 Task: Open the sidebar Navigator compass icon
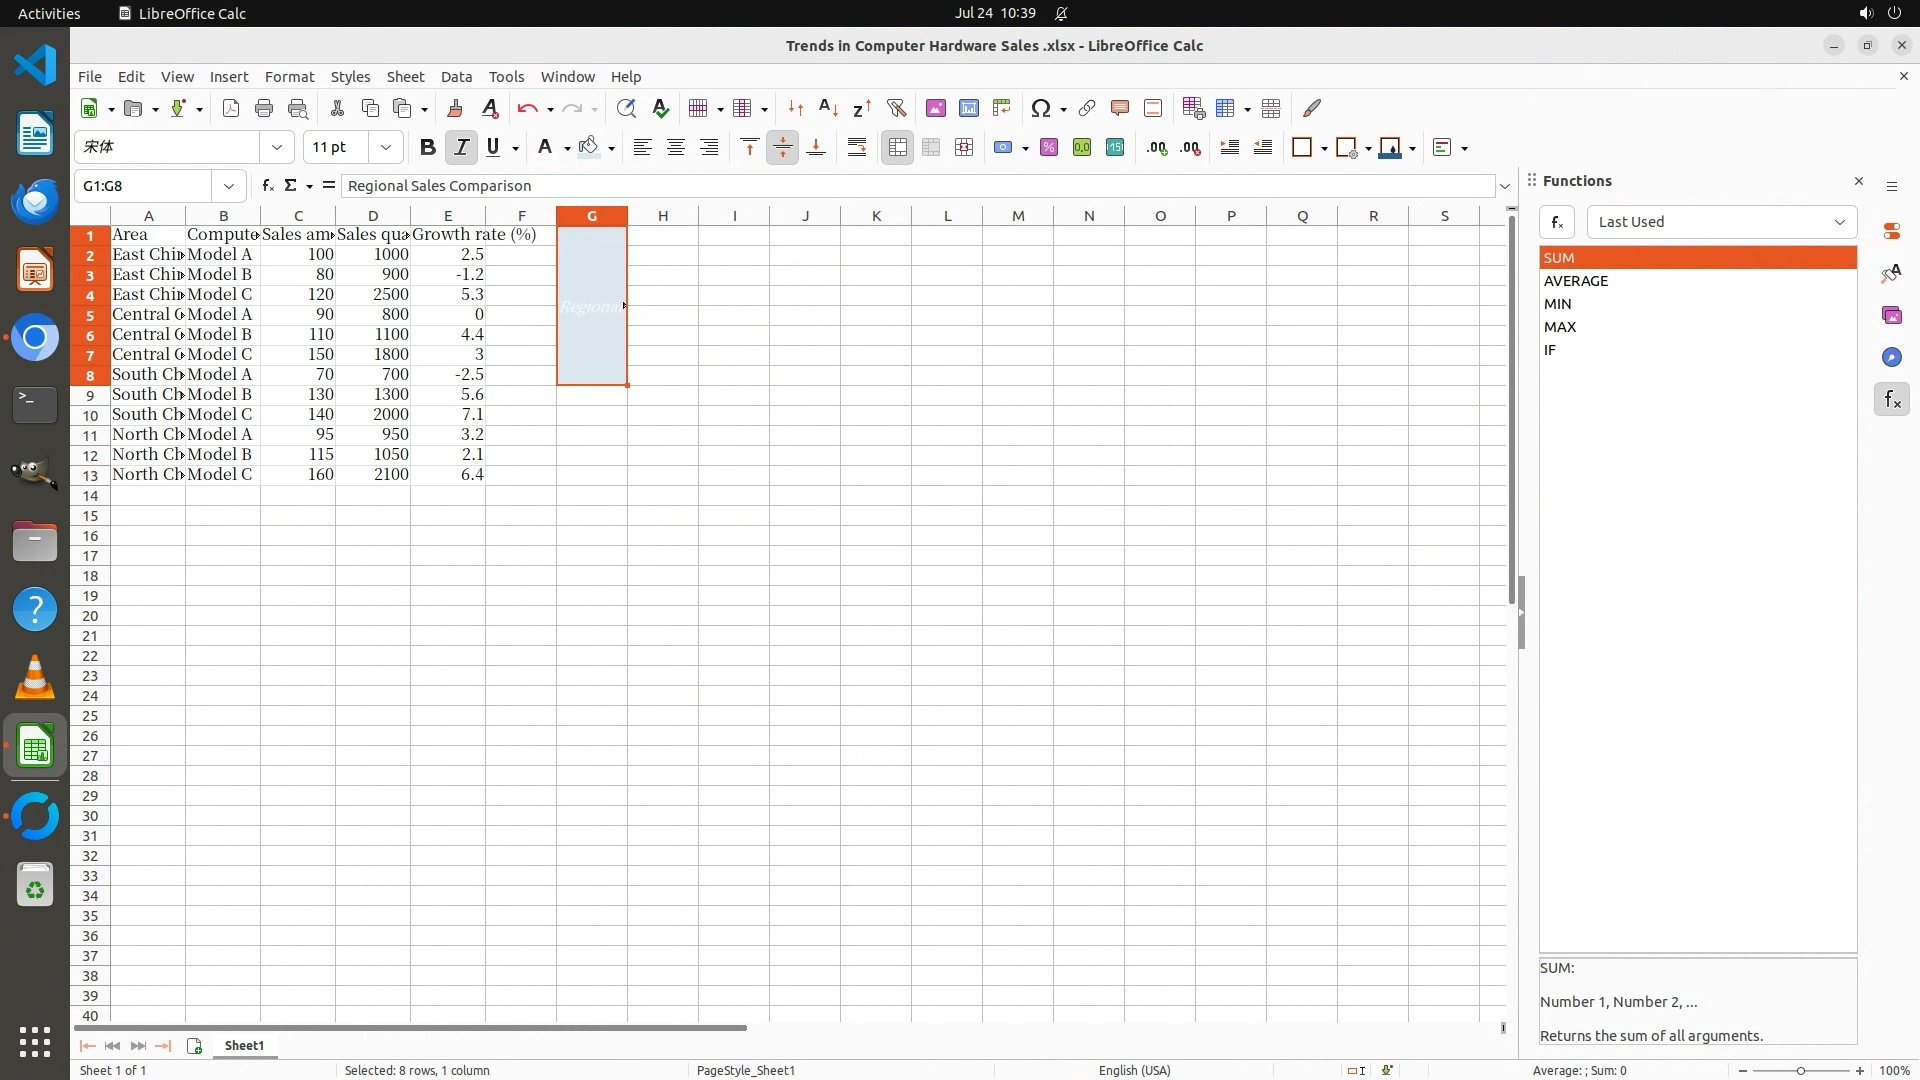1891,357
